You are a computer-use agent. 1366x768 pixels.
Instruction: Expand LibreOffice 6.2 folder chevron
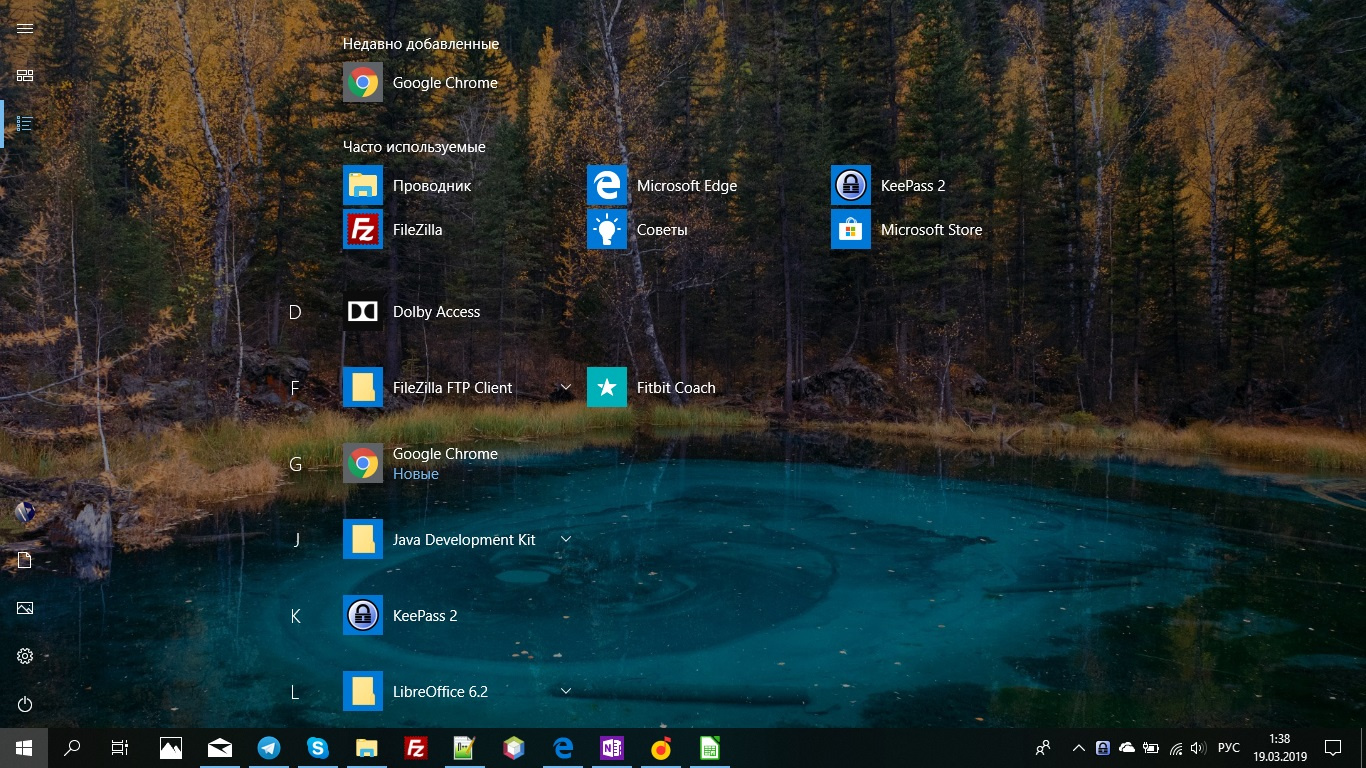click(x=565, y=691)
